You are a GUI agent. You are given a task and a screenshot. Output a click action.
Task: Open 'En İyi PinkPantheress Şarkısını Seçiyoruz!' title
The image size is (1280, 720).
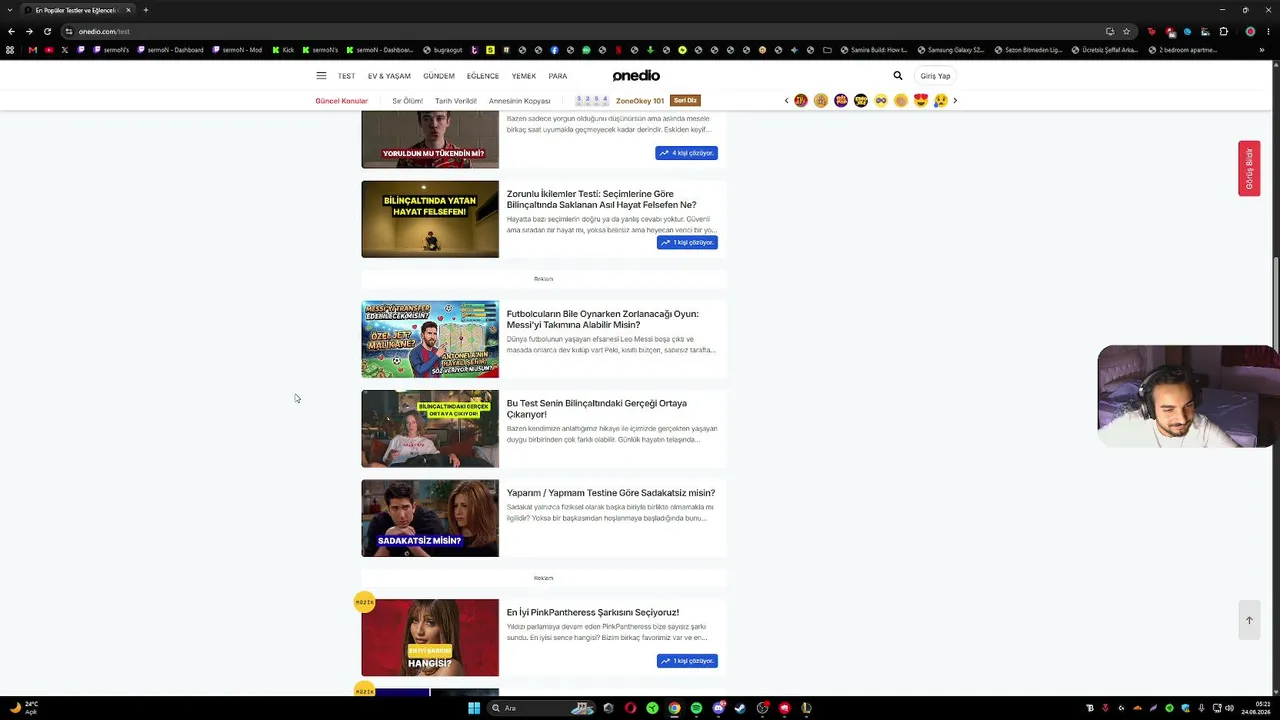click(x=593, y=613)
